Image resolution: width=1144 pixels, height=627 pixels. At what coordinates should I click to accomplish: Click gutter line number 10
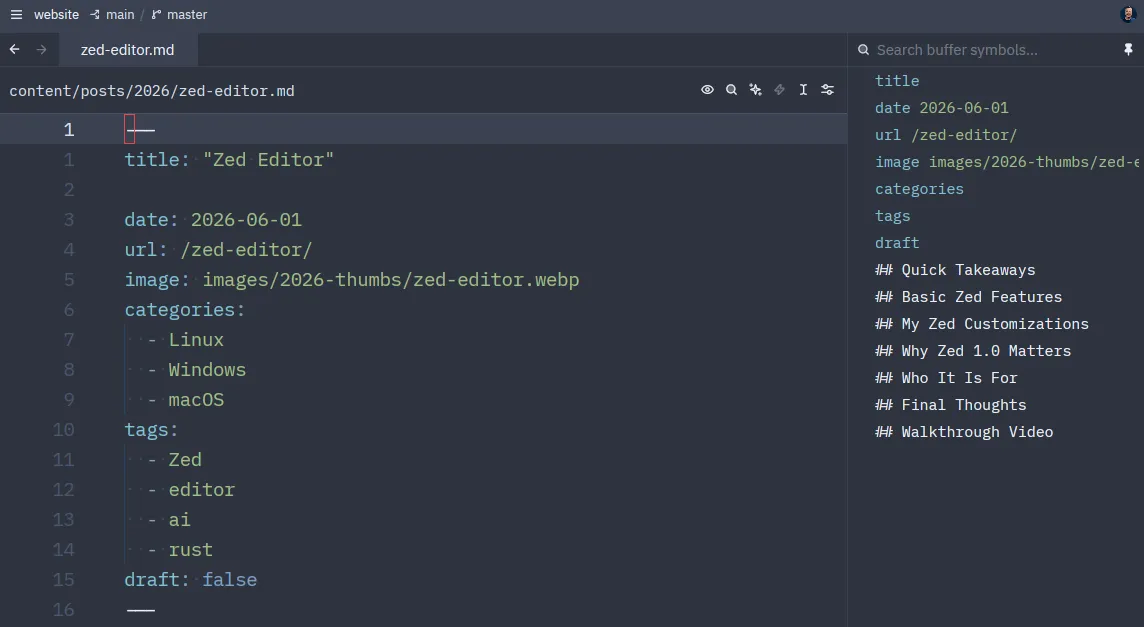point(63,430)
